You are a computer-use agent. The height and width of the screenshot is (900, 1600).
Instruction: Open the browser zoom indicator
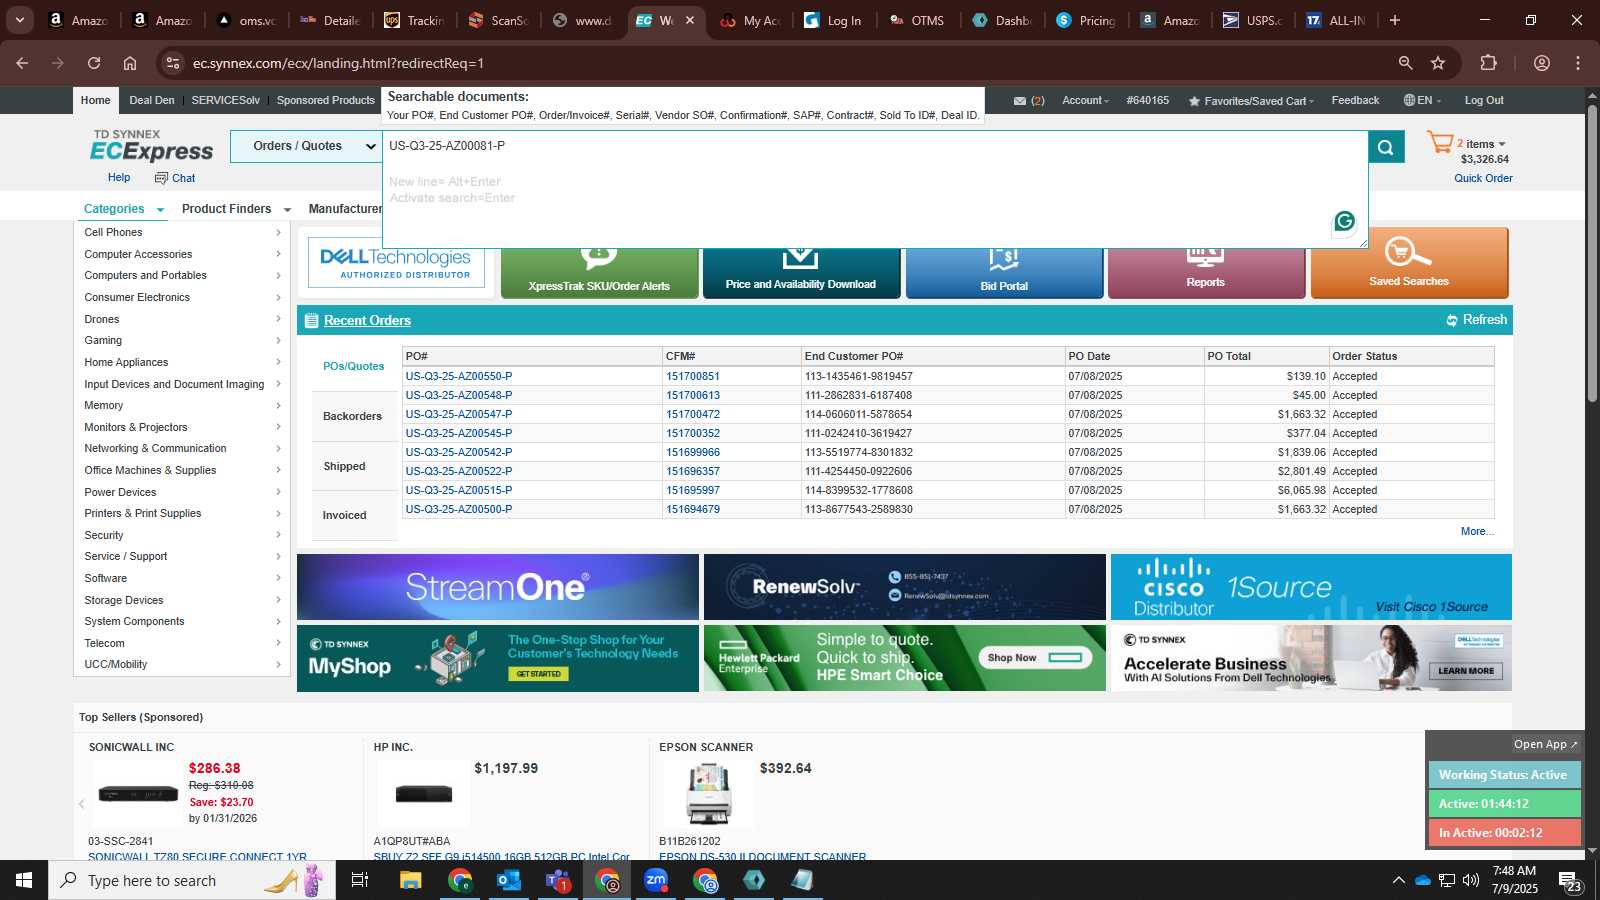pos(1405,63)
